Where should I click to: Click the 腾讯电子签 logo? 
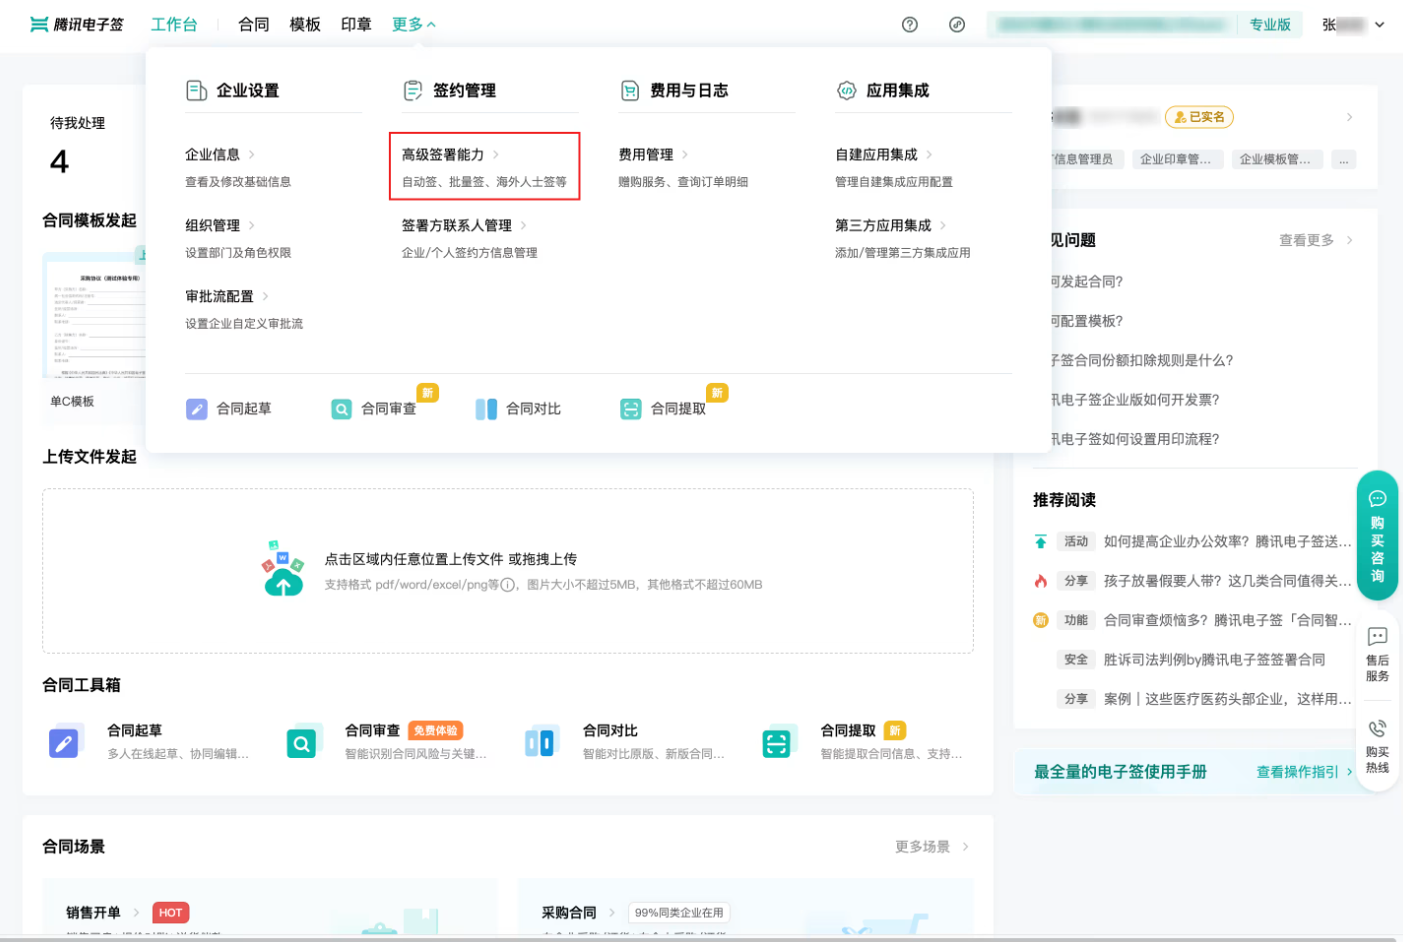tap(77, 24)
